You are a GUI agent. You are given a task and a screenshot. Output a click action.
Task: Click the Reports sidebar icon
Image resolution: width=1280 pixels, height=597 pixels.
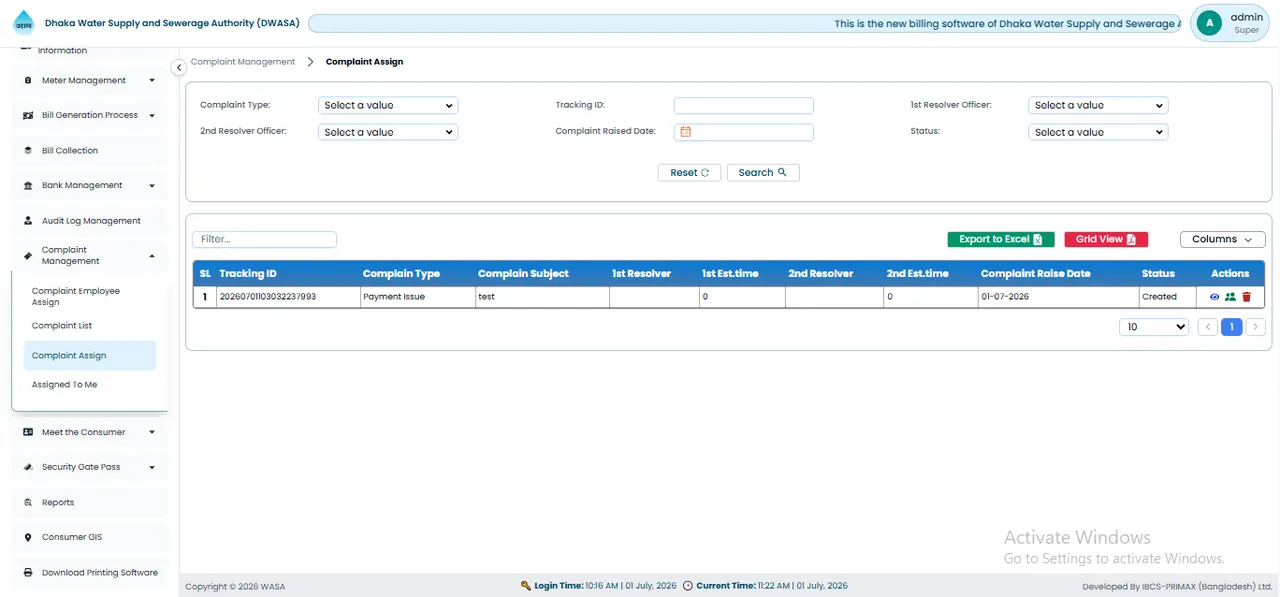coord(28,502)
